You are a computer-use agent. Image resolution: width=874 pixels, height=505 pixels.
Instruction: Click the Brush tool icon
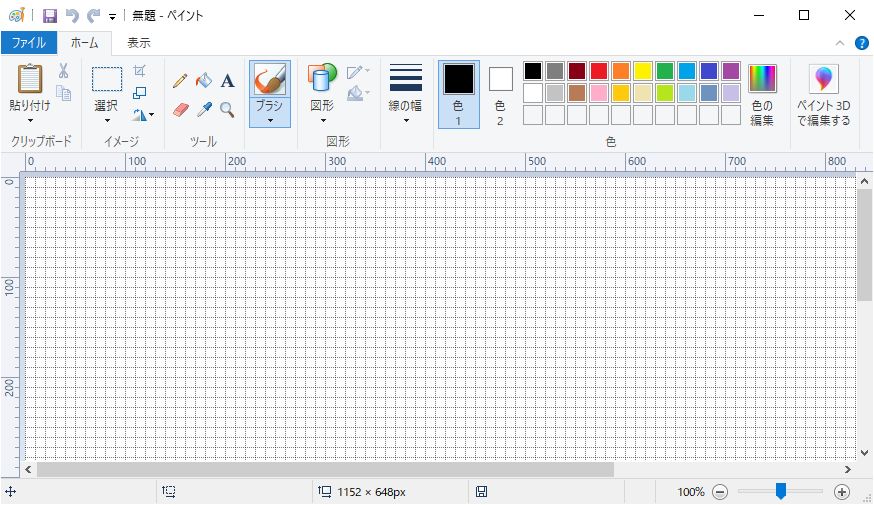click(x=270, y=79)
